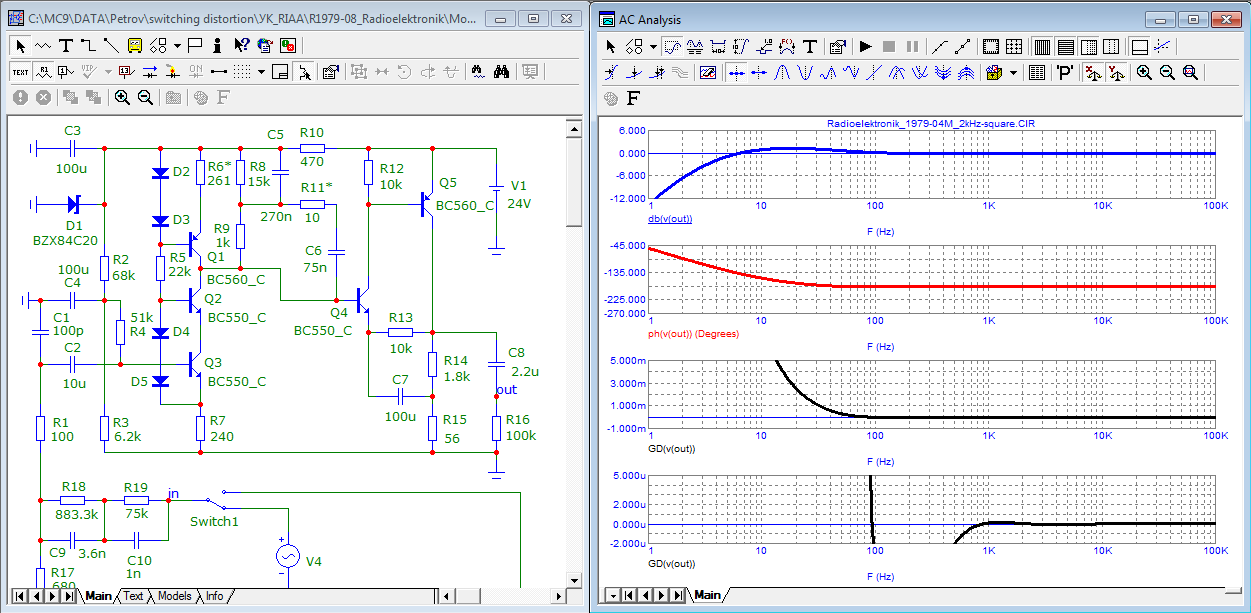Select the diagonal wire drawing tool
1251x613 pixels.
tap(111, 45)
